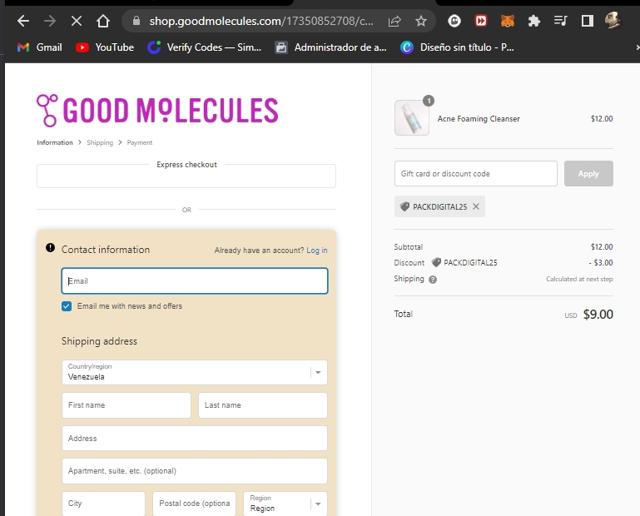The width and height of the screenshot is (640, 516).
Task: Open the Grammarly extension icon
Action: click(x=454, y=20)
